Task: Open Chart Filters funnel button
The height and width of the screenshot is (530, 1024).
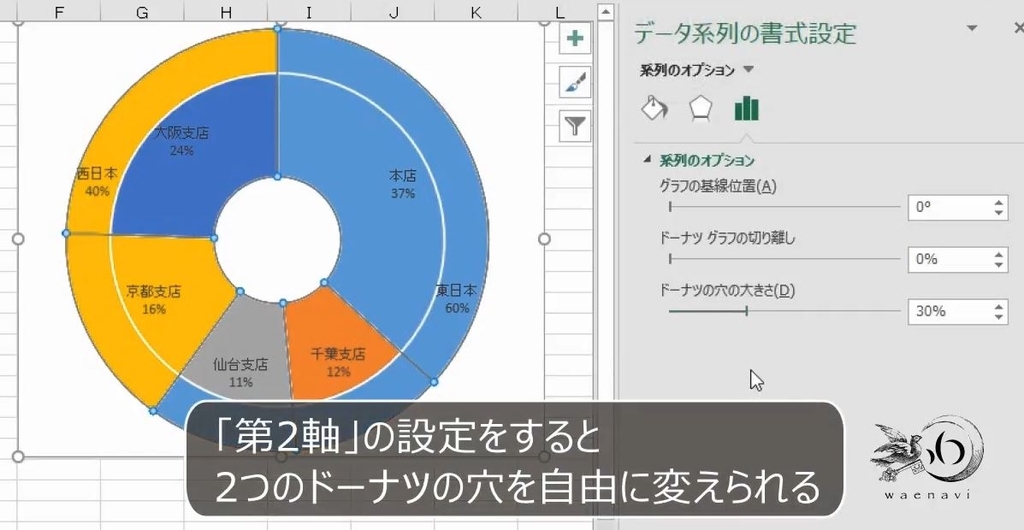Action: 575,126
